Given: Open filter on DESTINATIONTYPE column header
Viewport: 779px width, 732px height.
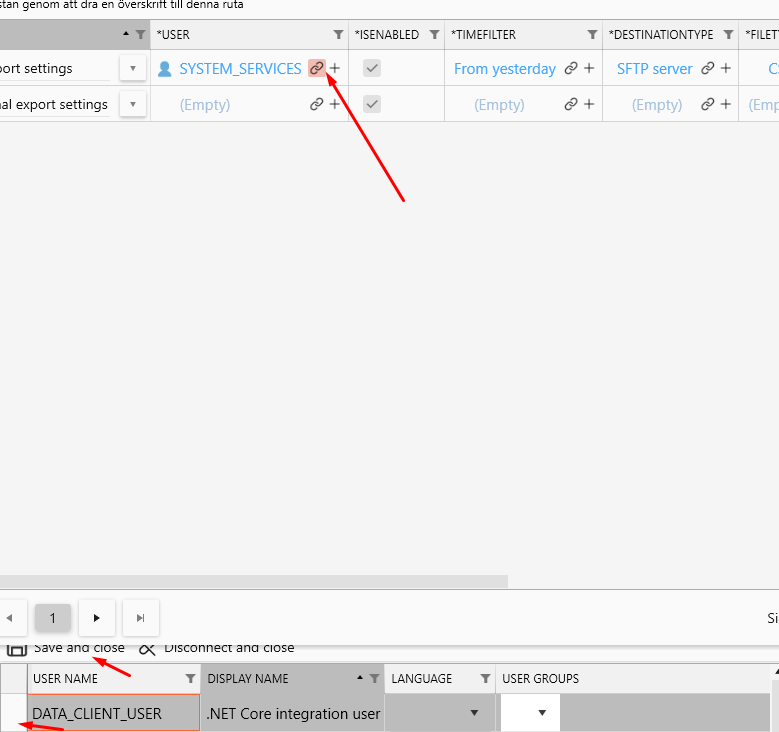Looking at the screenshot, I should coord(728,35).
